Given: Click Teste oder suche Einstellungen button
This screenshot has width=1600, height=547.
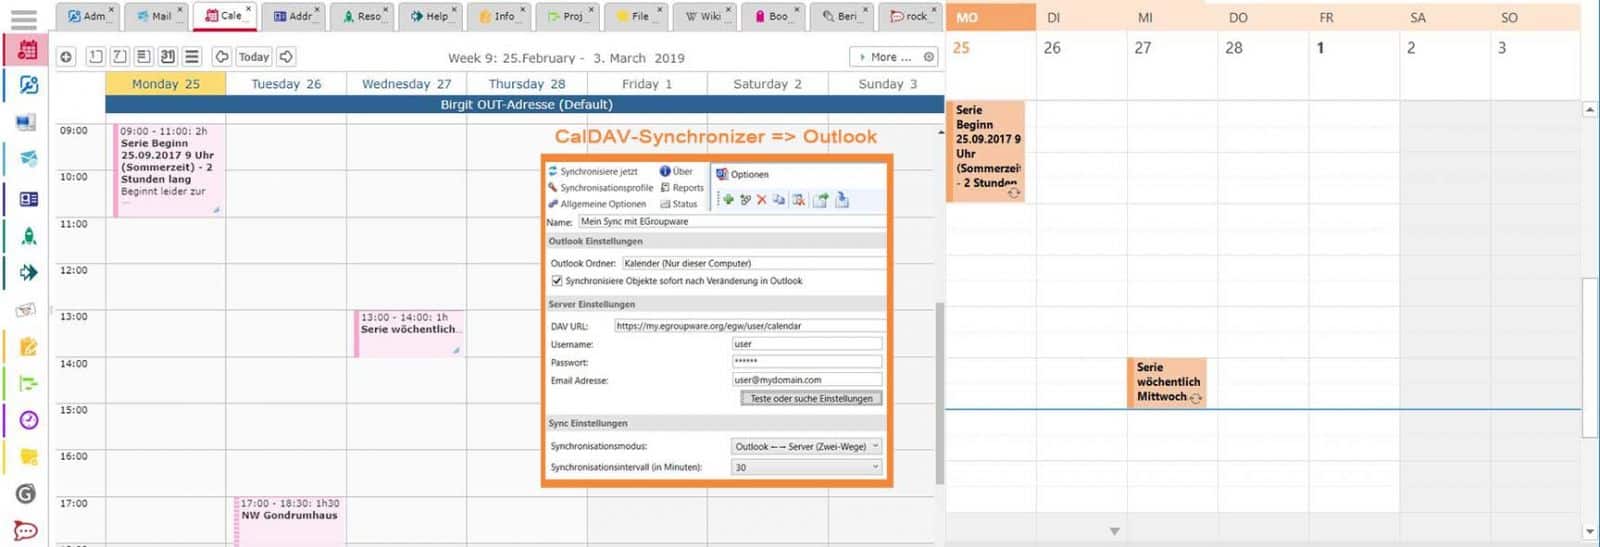Looking at the screenshot, I should click(811, 398).
